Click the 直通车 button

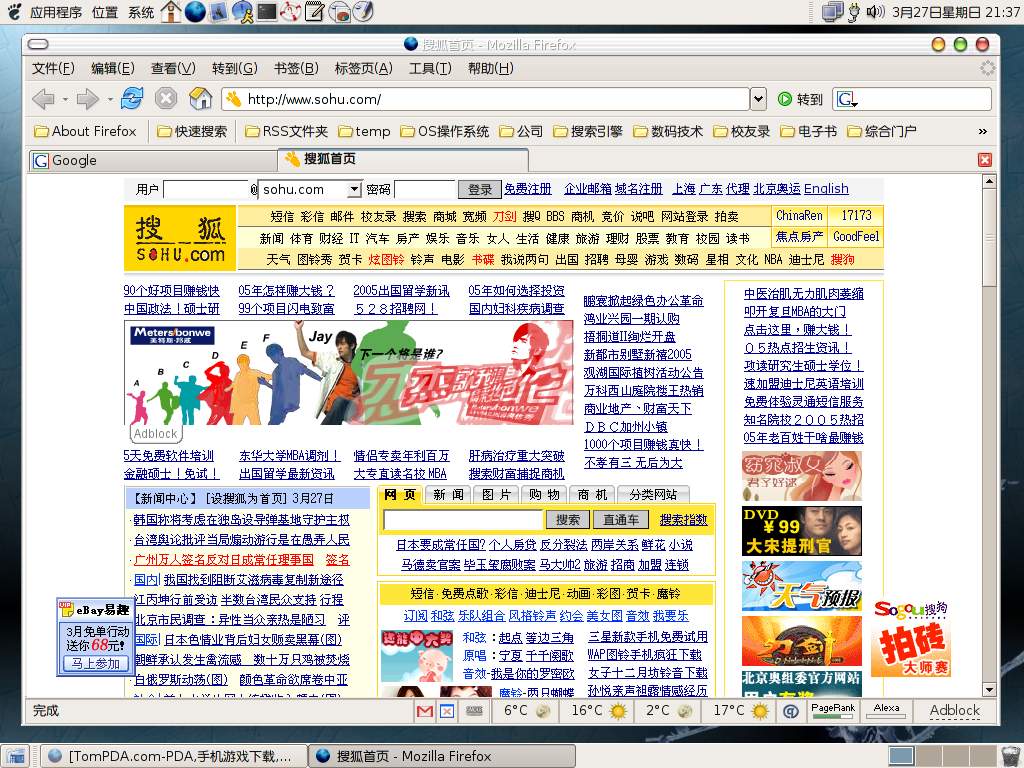[620, 520]
